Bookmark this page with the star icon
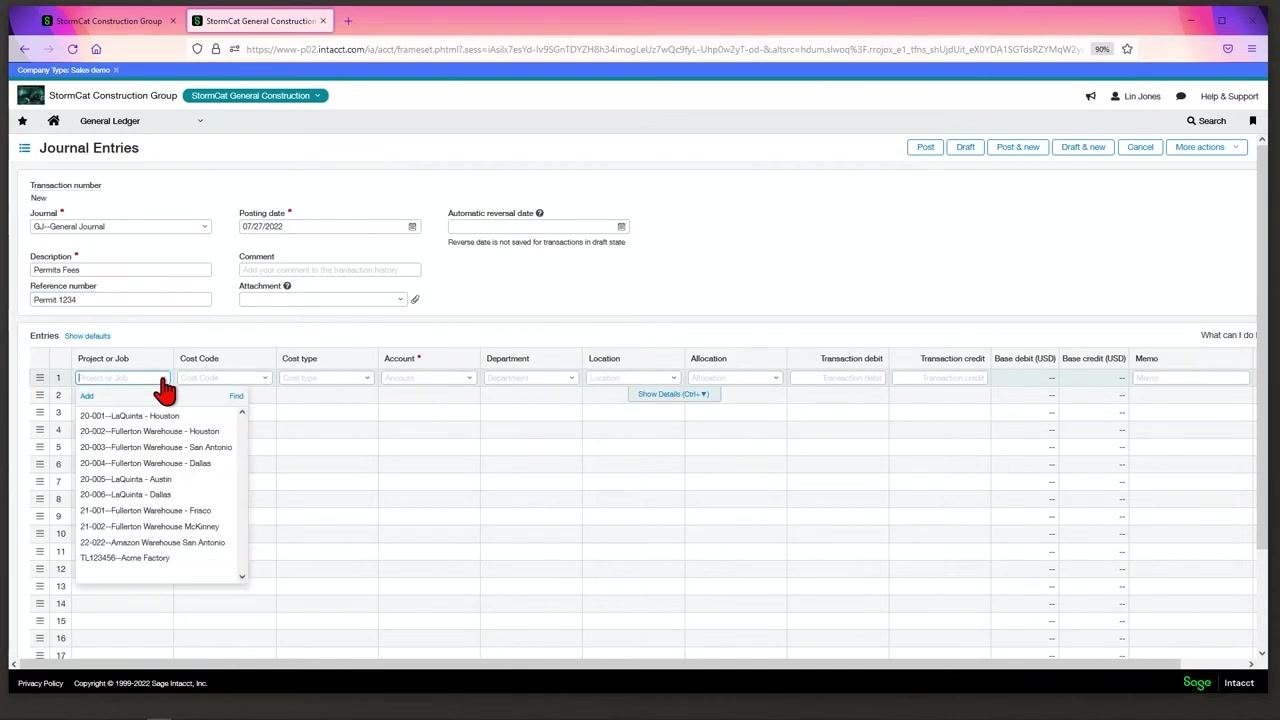Image resolution: width=1280 pixels, height=720 pixels. (1127, 49)
